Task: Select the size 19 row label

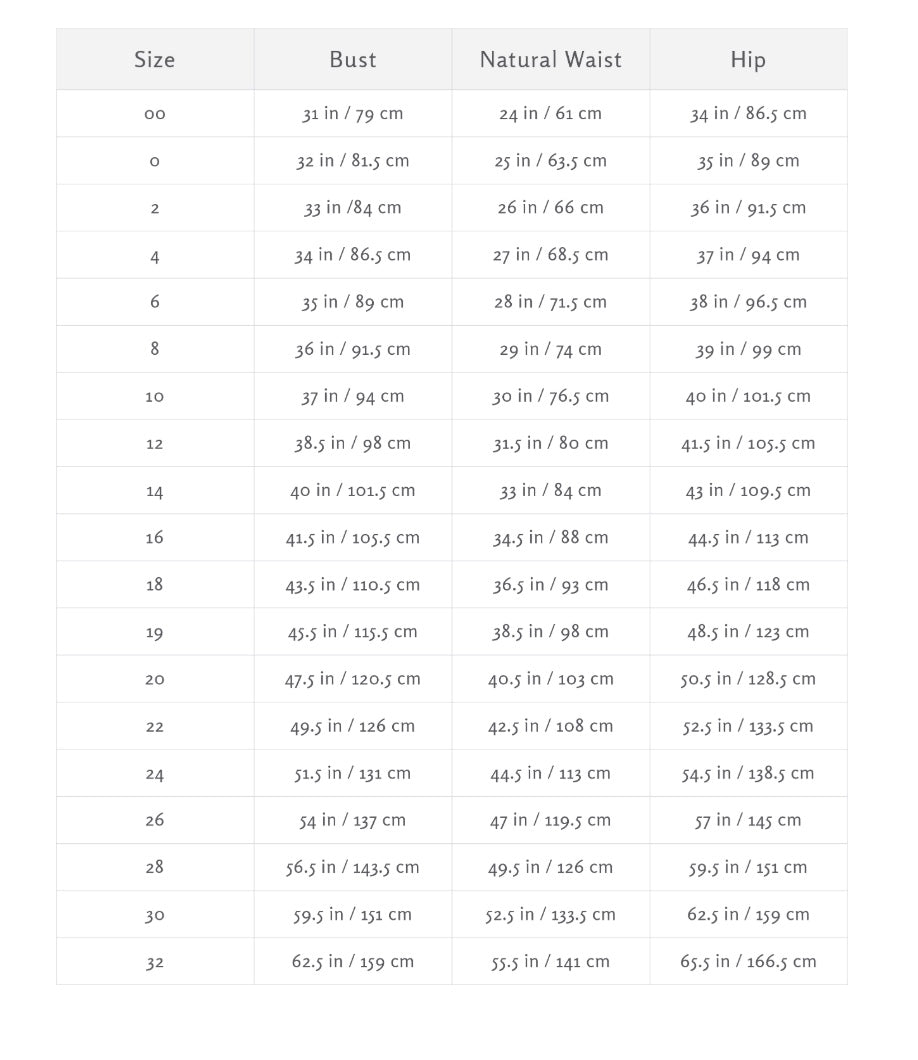Action: tap(155, 632)
